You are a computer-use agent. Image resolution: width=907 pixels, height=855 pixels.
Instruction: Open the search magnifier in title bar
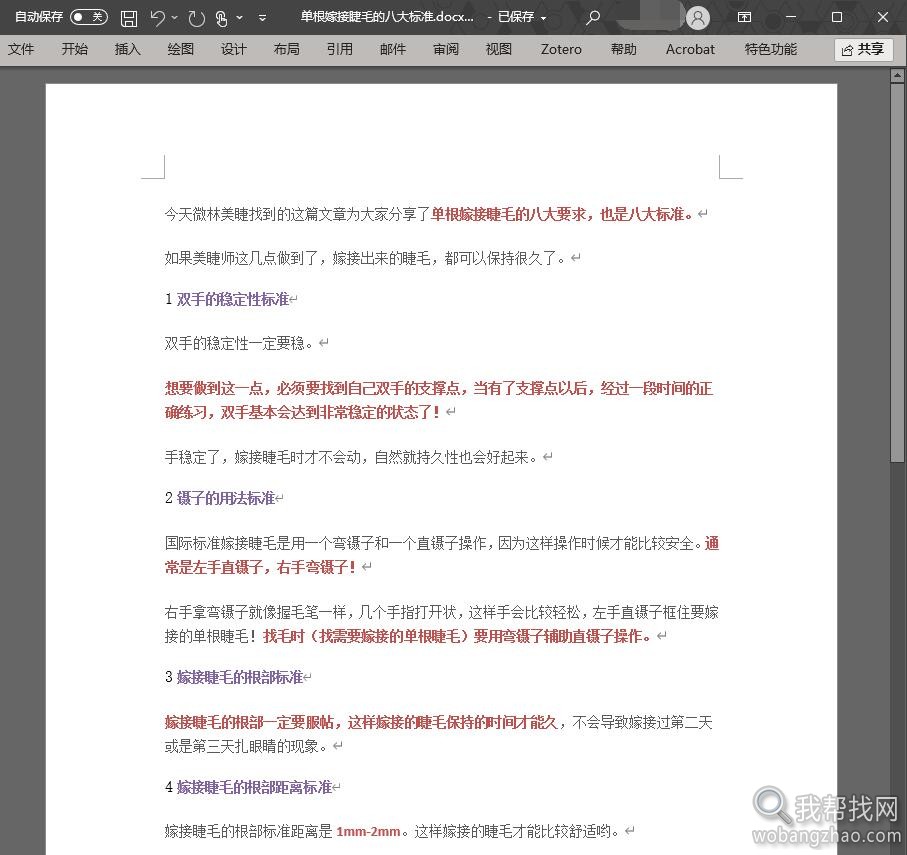pos(592,18)
